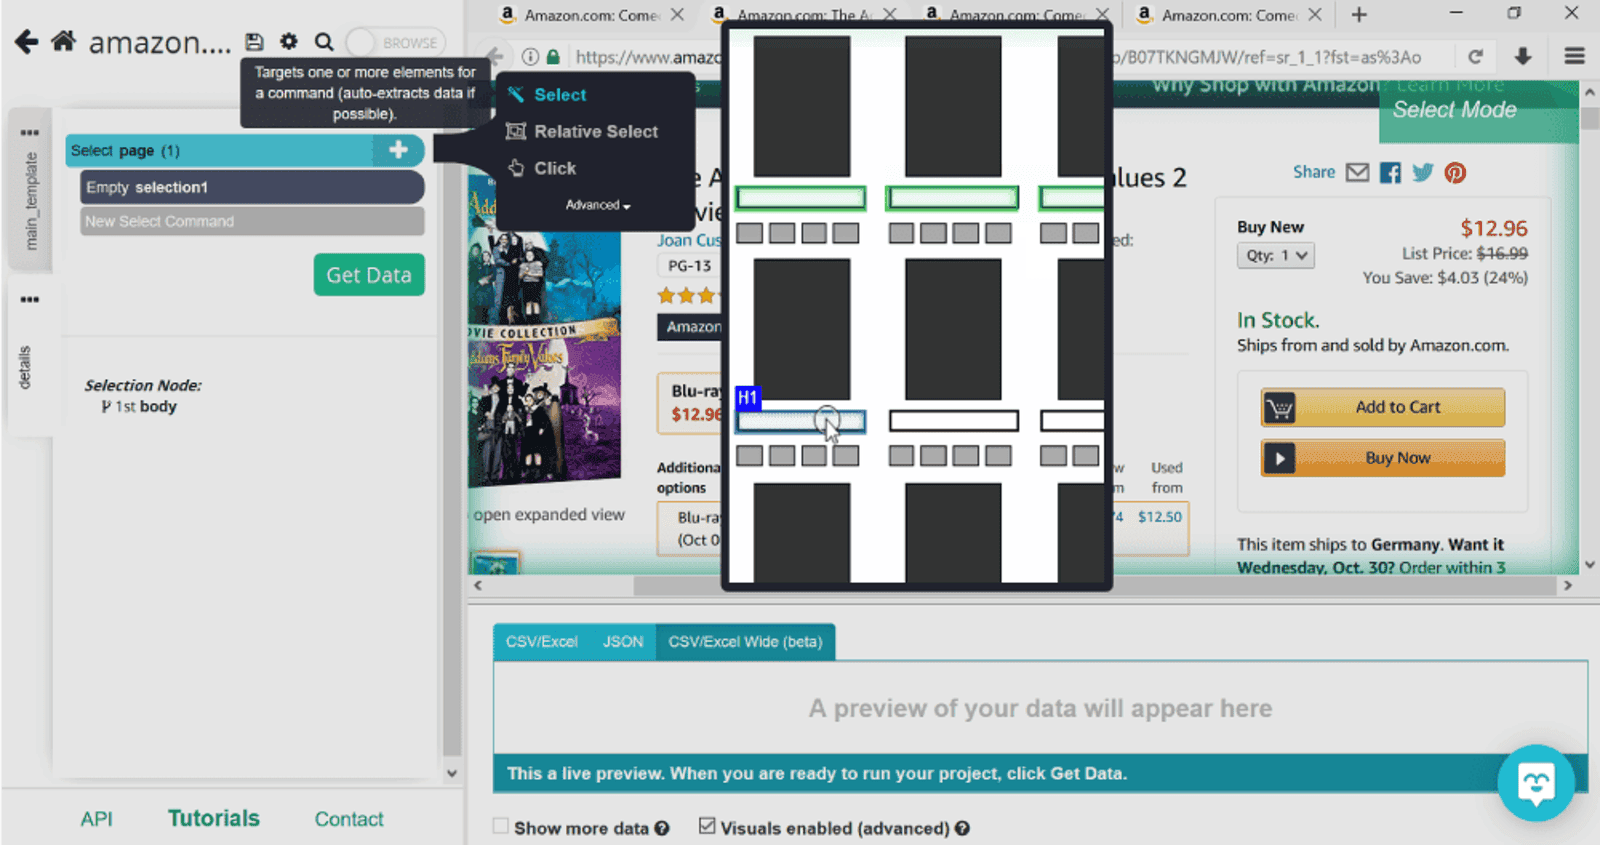The height and width of the screenshot is (845, 1600).
Task: Click the Add to Cart button
Action: point(1382,407)
